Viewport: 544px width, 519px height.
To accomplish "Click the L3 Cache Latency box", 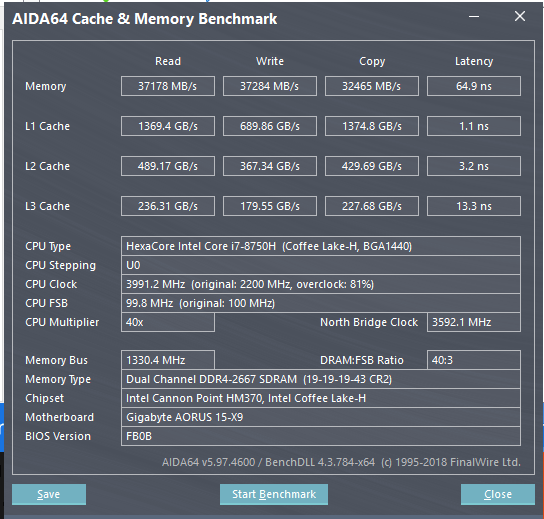I will 474,206.
